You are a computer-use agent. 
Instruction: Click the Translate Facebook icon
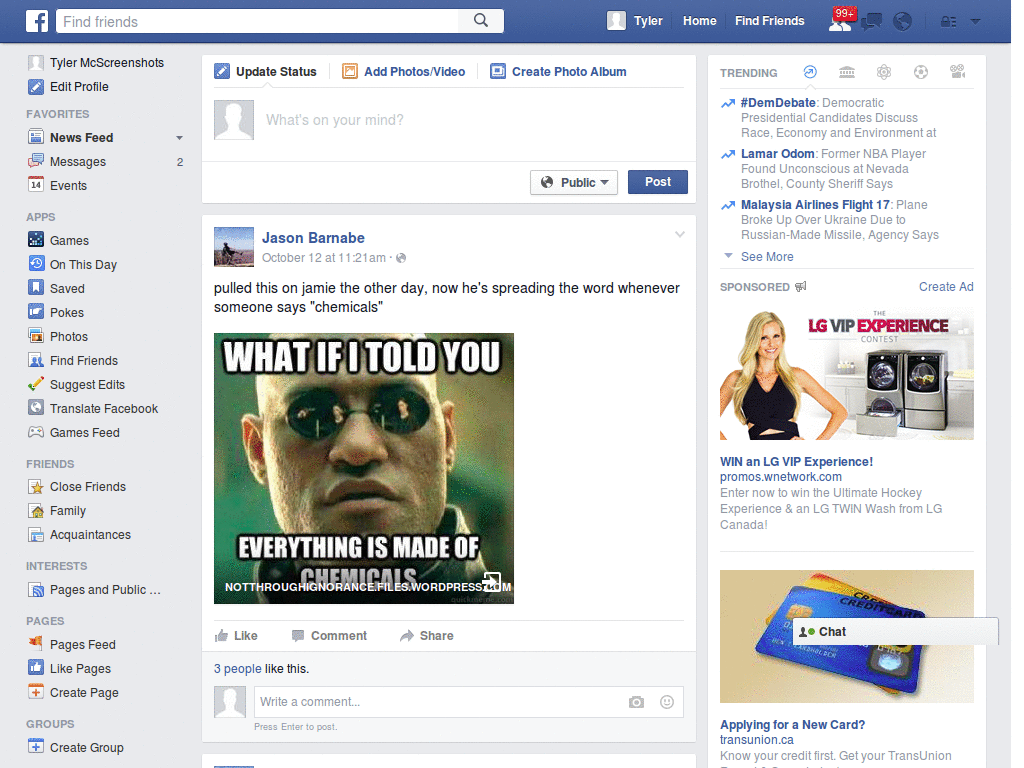(36, 408)
